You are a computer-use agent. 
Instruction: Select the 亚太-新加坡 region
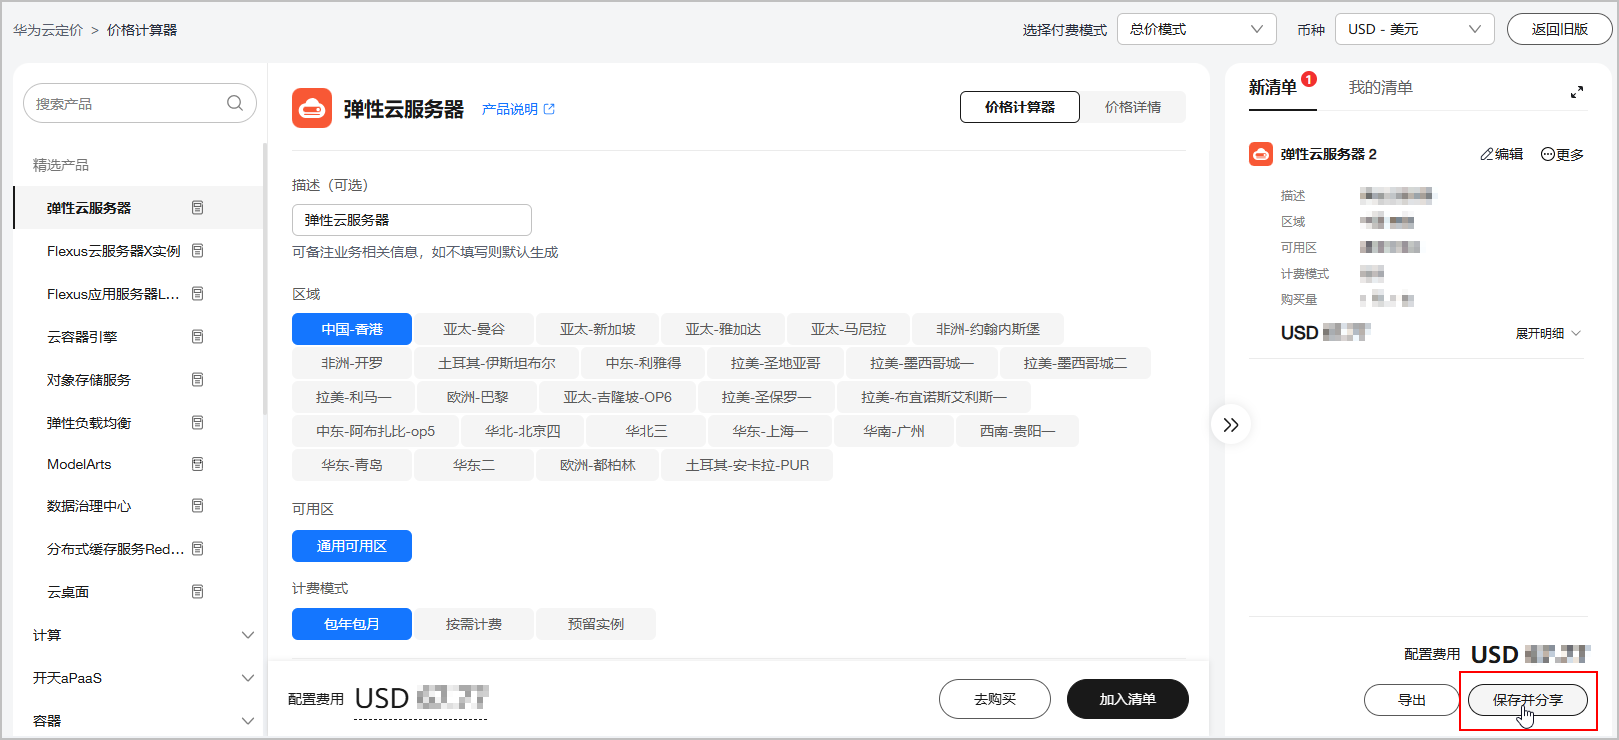pos(597,329)
